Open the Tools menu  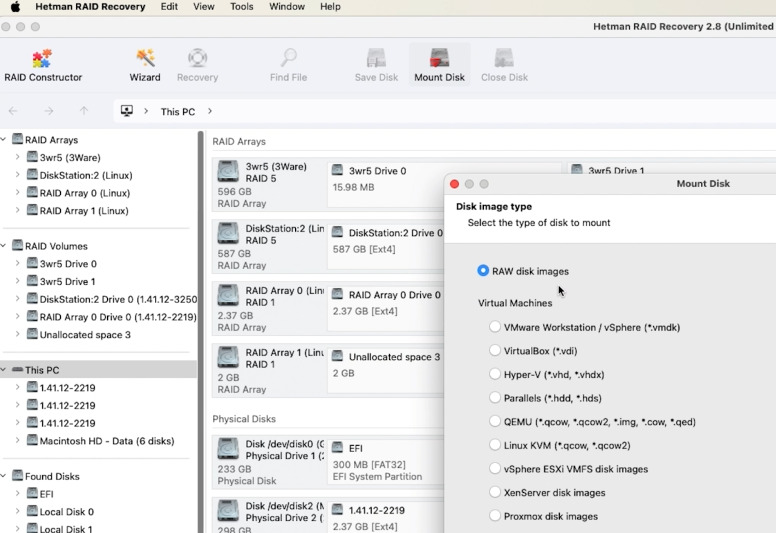pos(242,6)
